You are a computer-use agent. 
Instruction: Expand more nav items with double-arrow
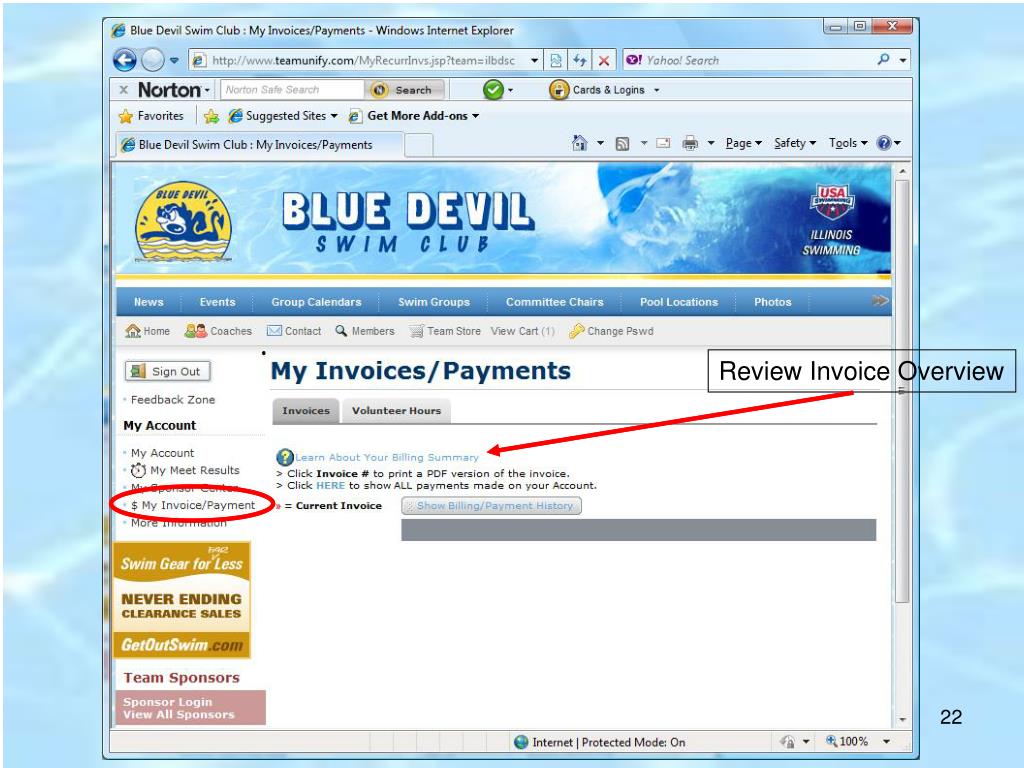point(880,300)
